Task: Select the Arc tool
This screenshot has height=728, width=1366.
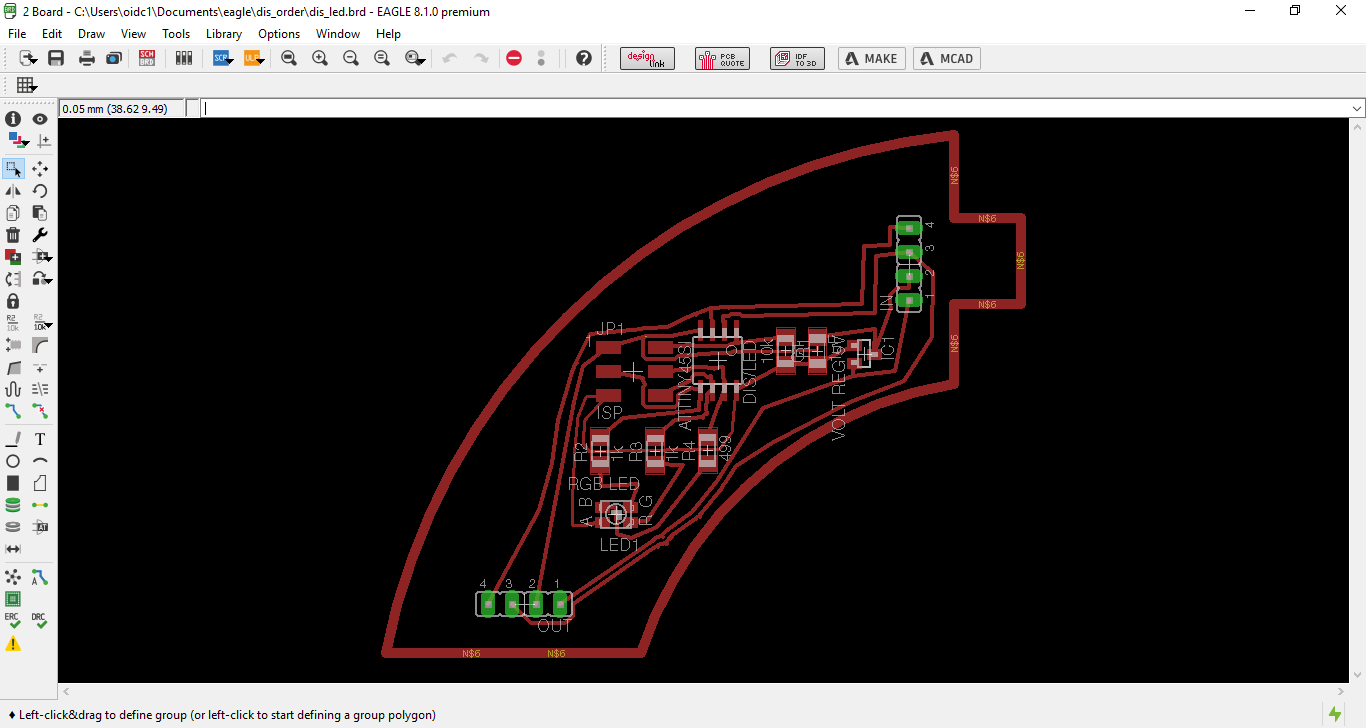Action: (40, 461)
